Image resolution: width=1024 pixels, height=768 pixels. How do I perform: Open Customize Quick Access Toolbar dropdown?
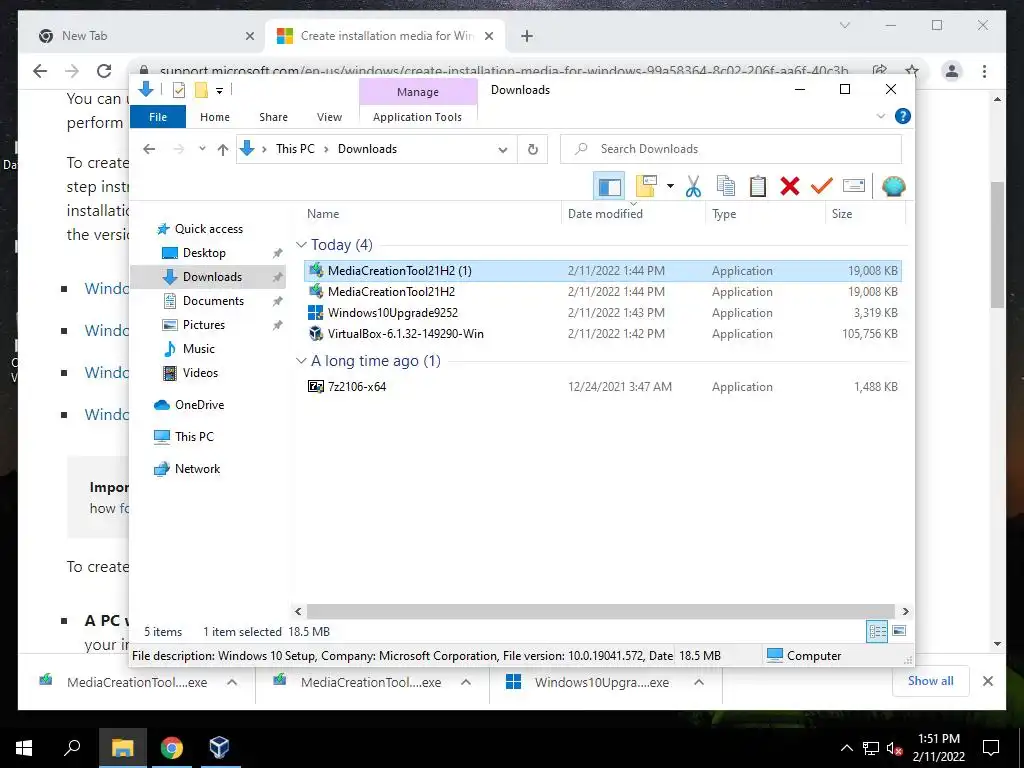pos(219,91)
